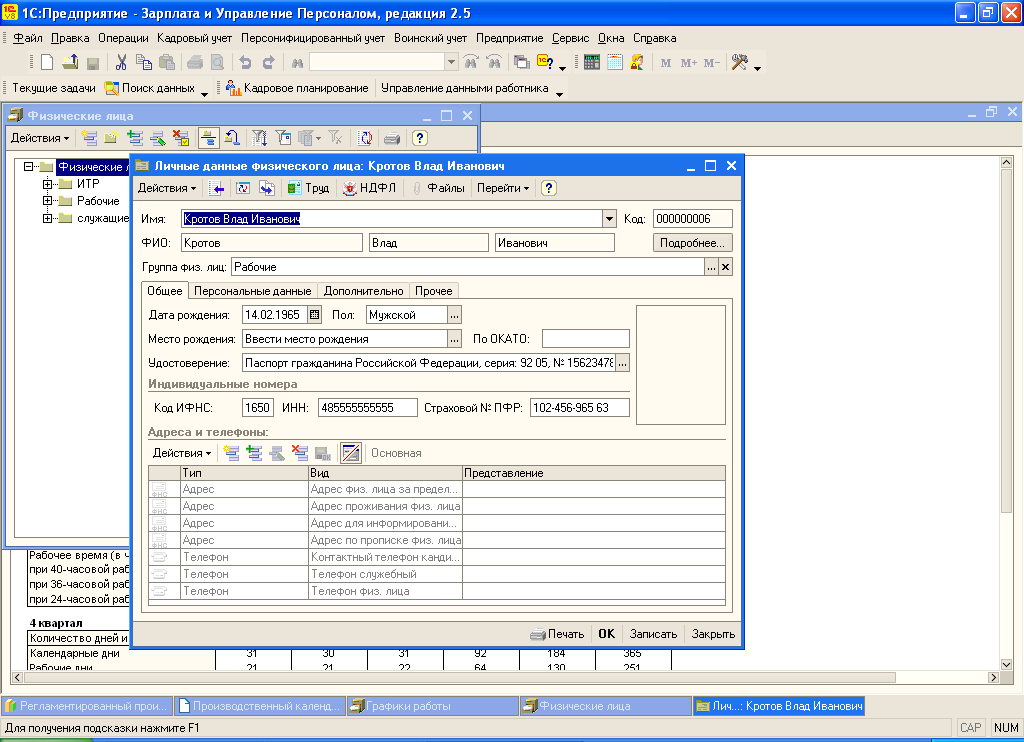Image resolution: width=1024 pixels, height=742 pixels.
Task: Click the Cut scissors icon
Action: tap(121, 63)
